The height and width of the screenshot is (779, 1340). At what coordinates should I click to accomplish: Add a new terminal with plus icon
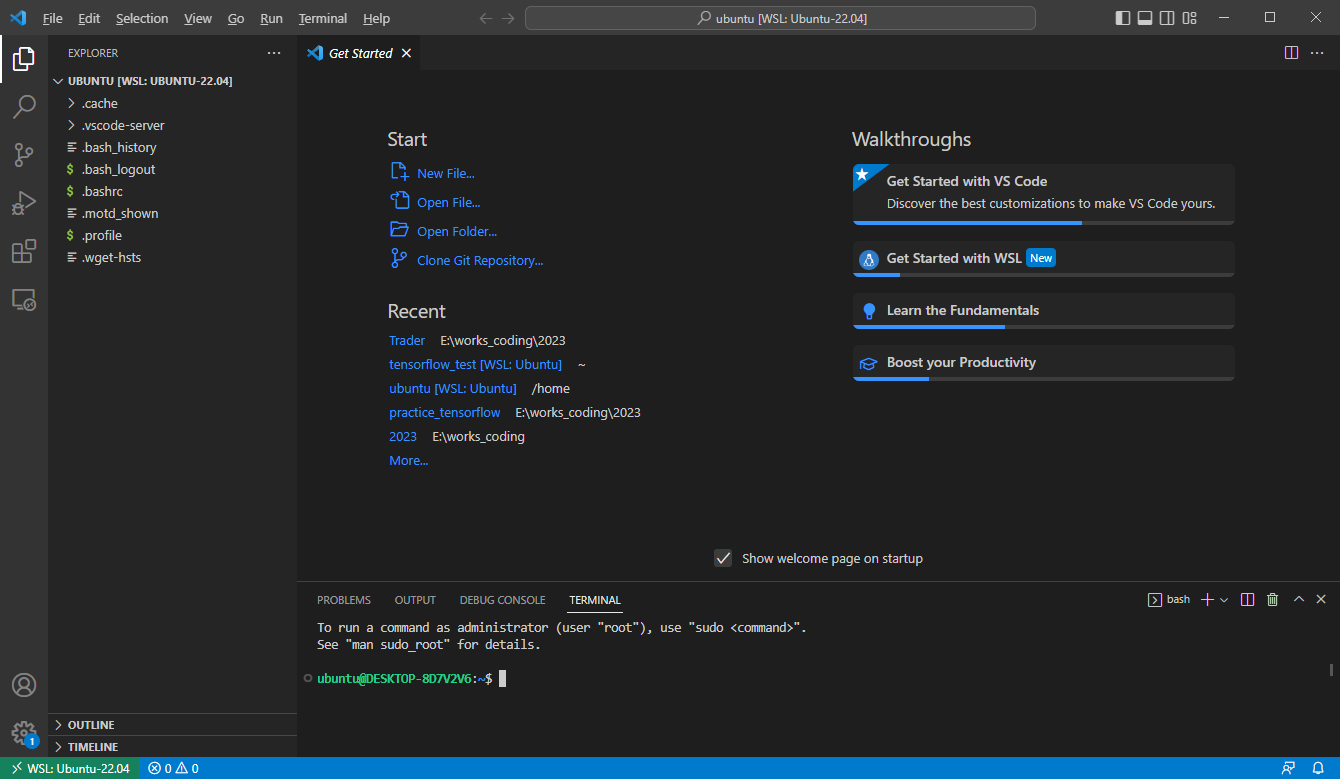pyautogui.click(x=1207, y=599)
